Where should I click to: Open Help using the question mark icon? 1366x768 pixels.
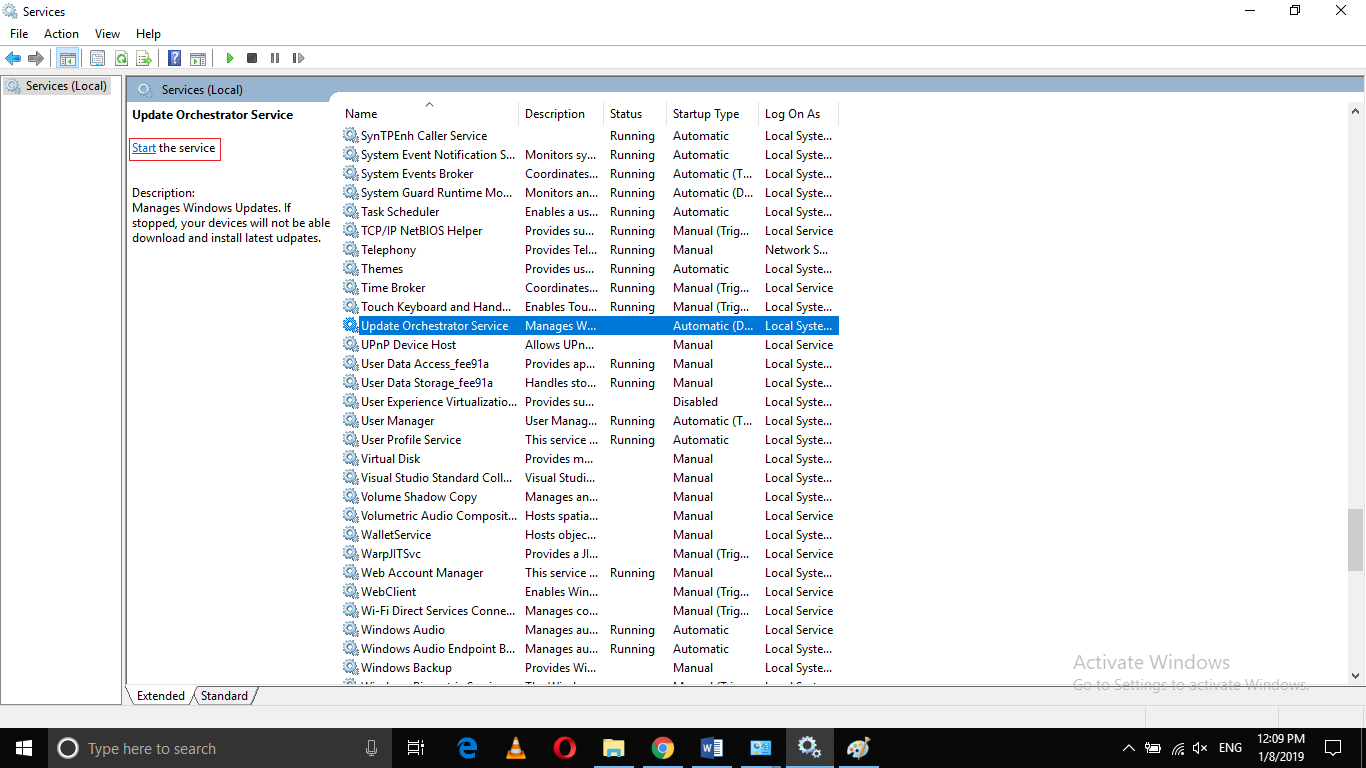(173, 58)
